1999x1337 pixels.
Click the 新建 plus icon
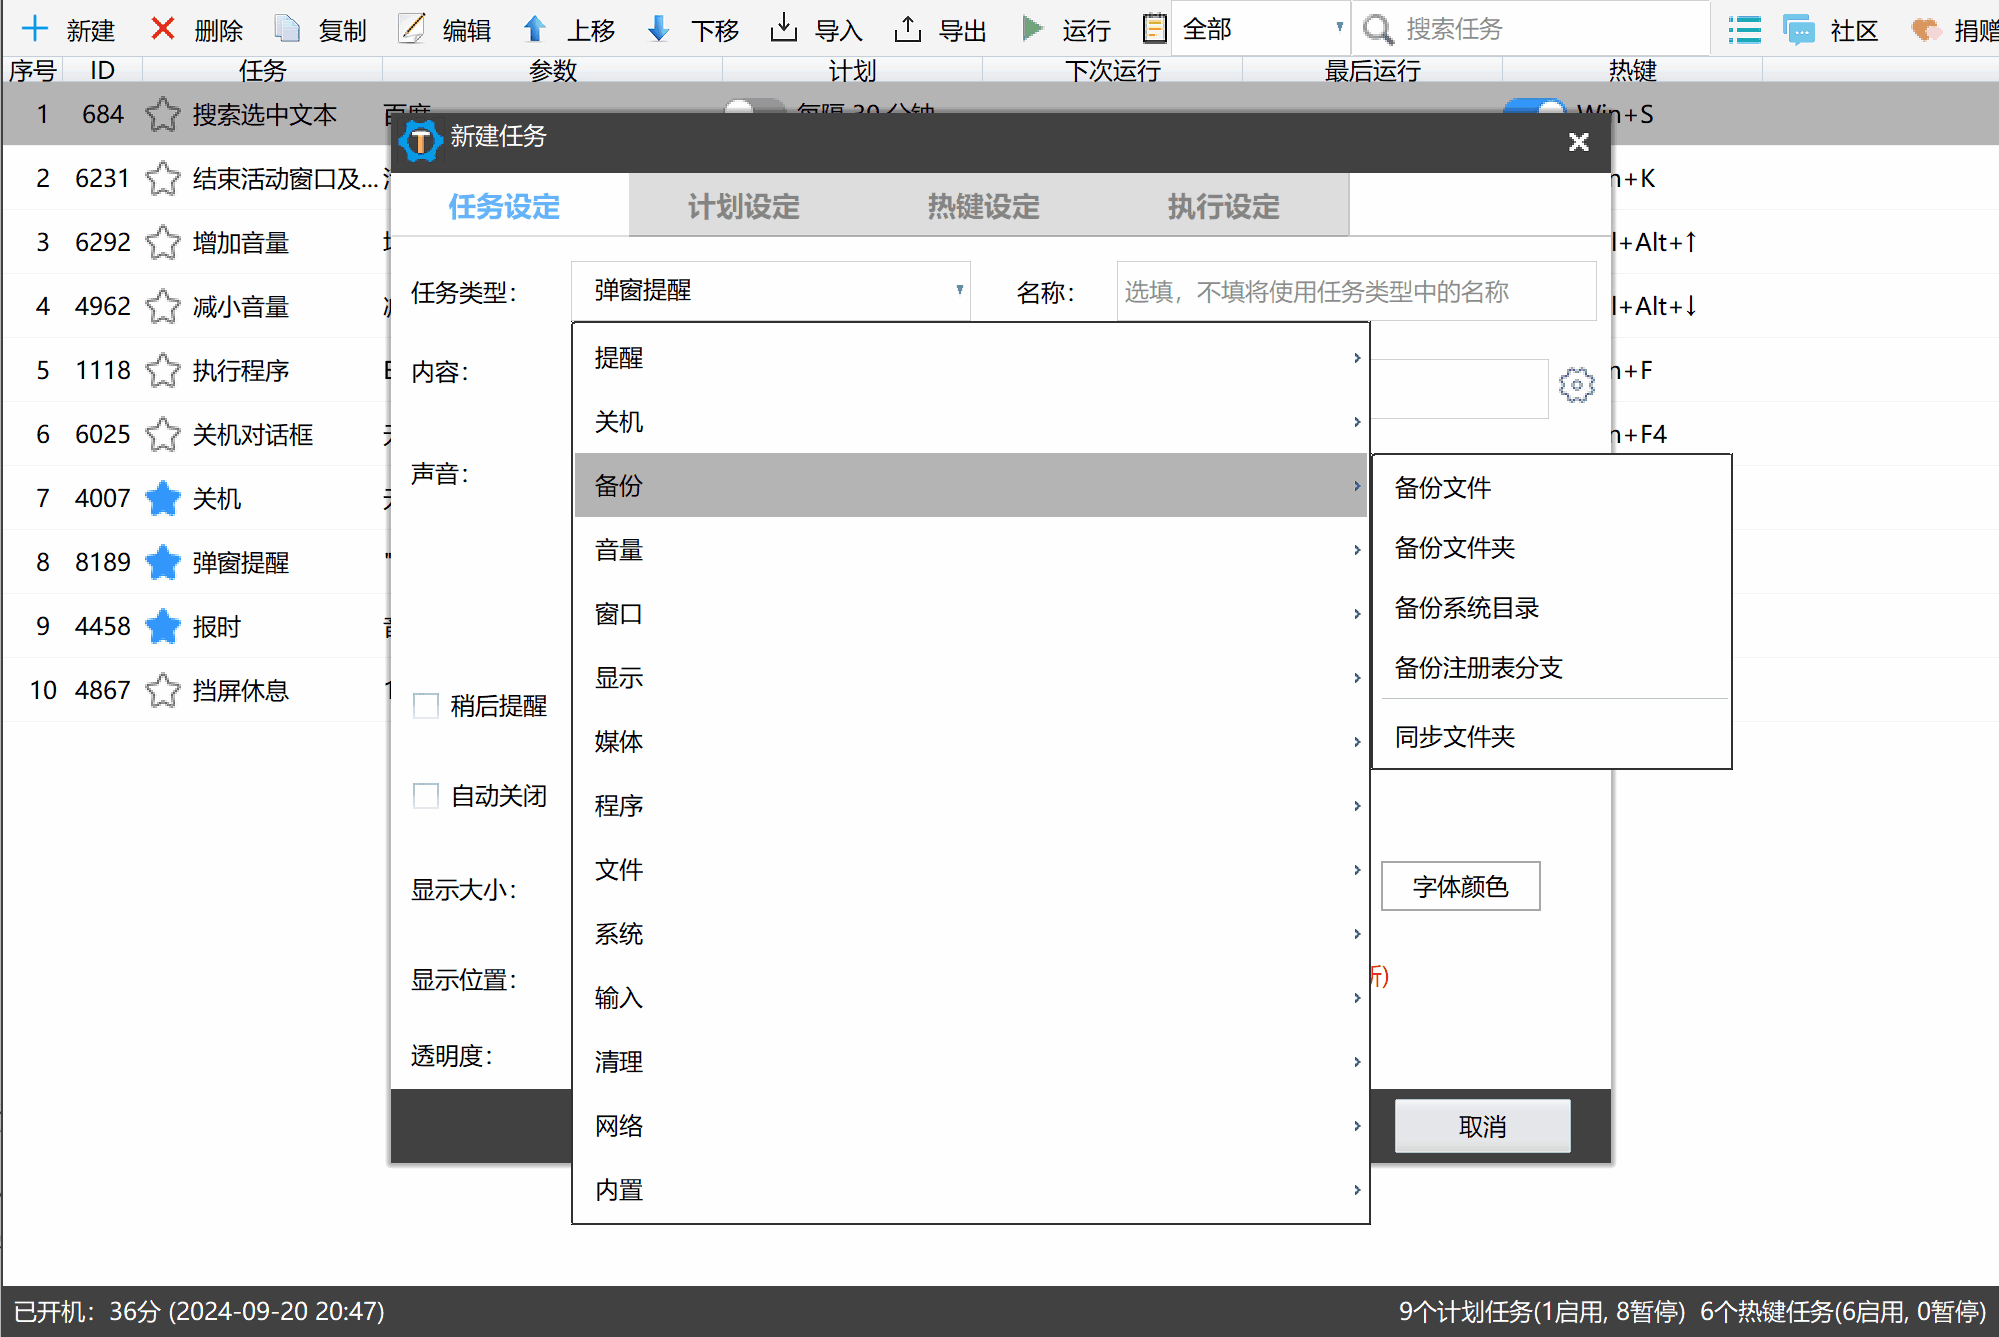pyautogui.click(x=35, y=29)
